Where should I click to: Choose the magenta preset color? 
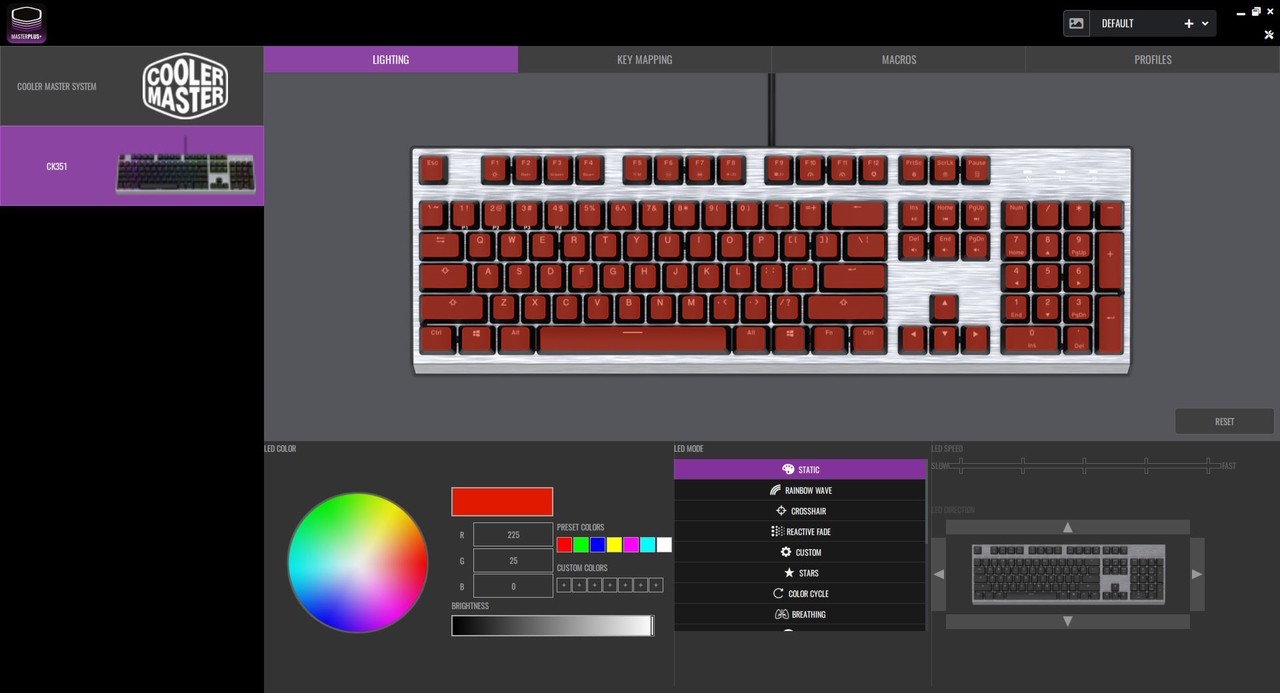[631, 545]
